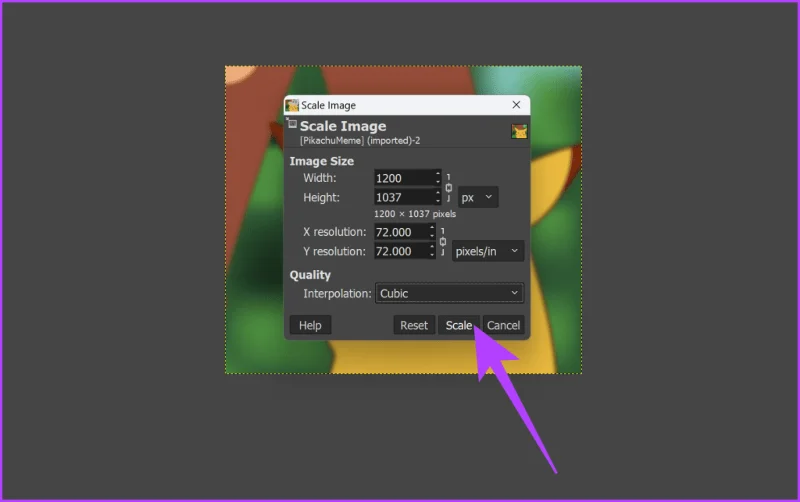Increase Width using the up stepper
This screenshot has width=800, height=502.
pyautogui.click(x=438, y=174)
